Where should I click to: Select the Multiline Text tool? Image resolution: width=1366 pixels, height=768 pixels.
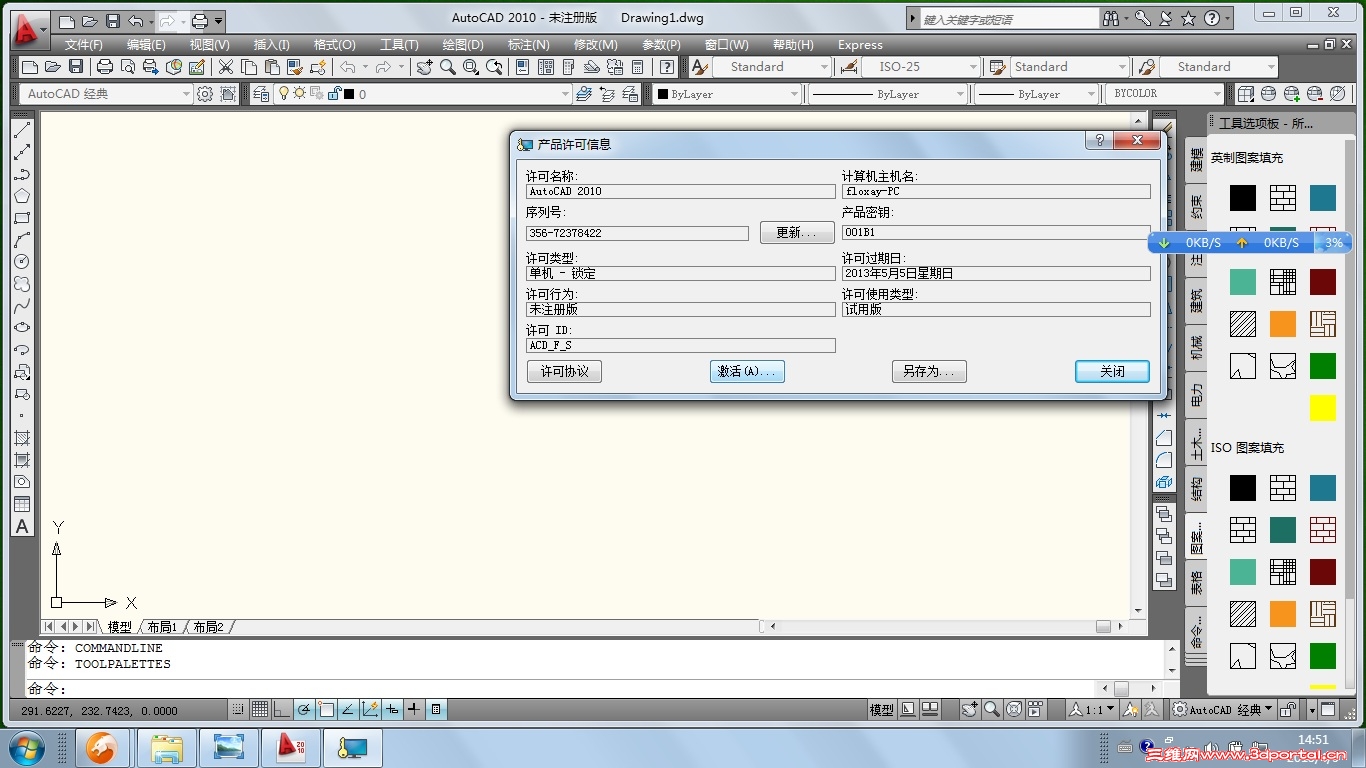click(22, 527)
